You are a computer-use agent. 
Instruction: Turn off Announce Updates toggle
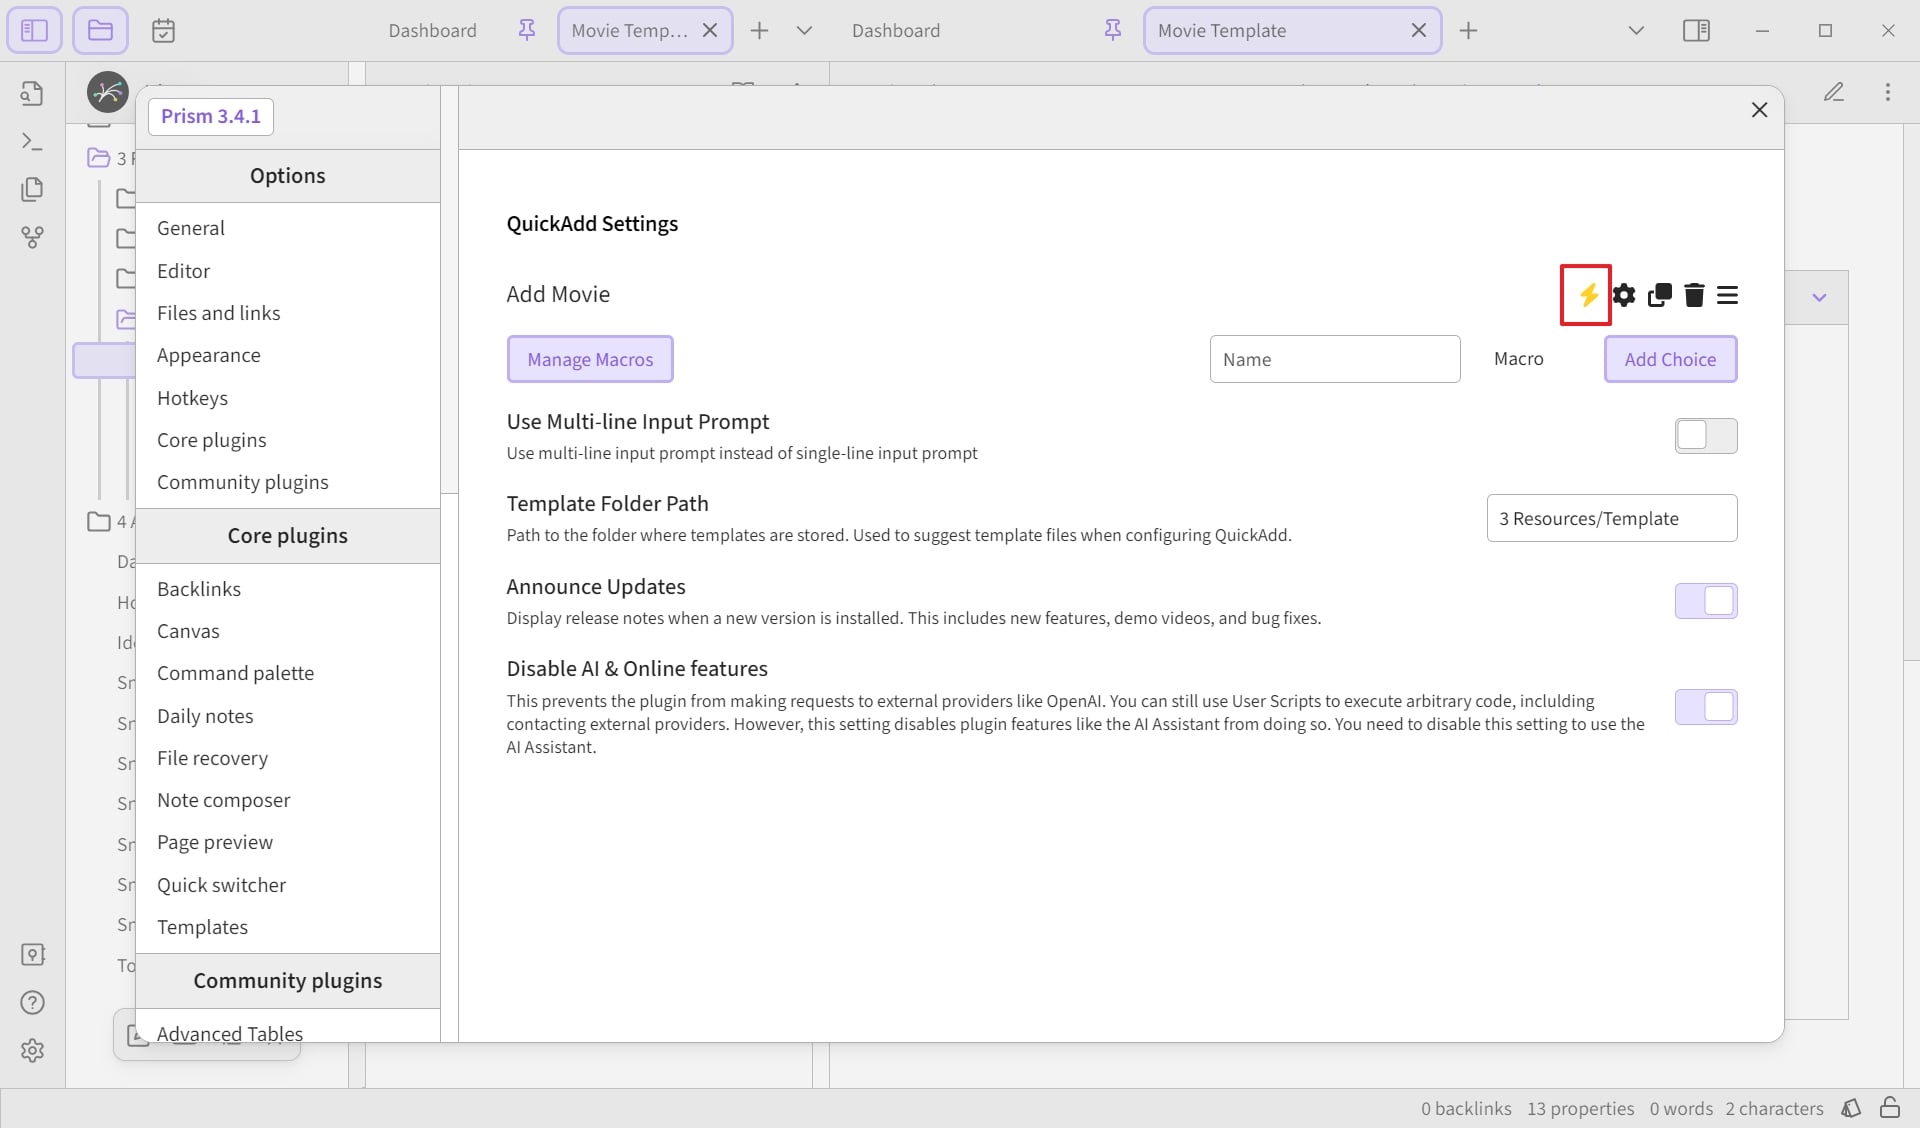click(1706, 601)
